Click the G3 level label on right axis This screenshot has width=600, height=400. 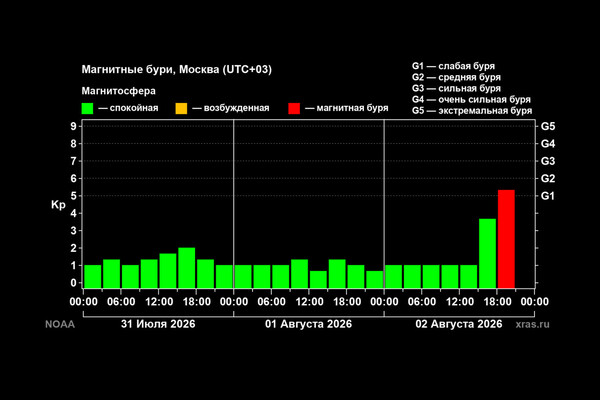point(548,161)
